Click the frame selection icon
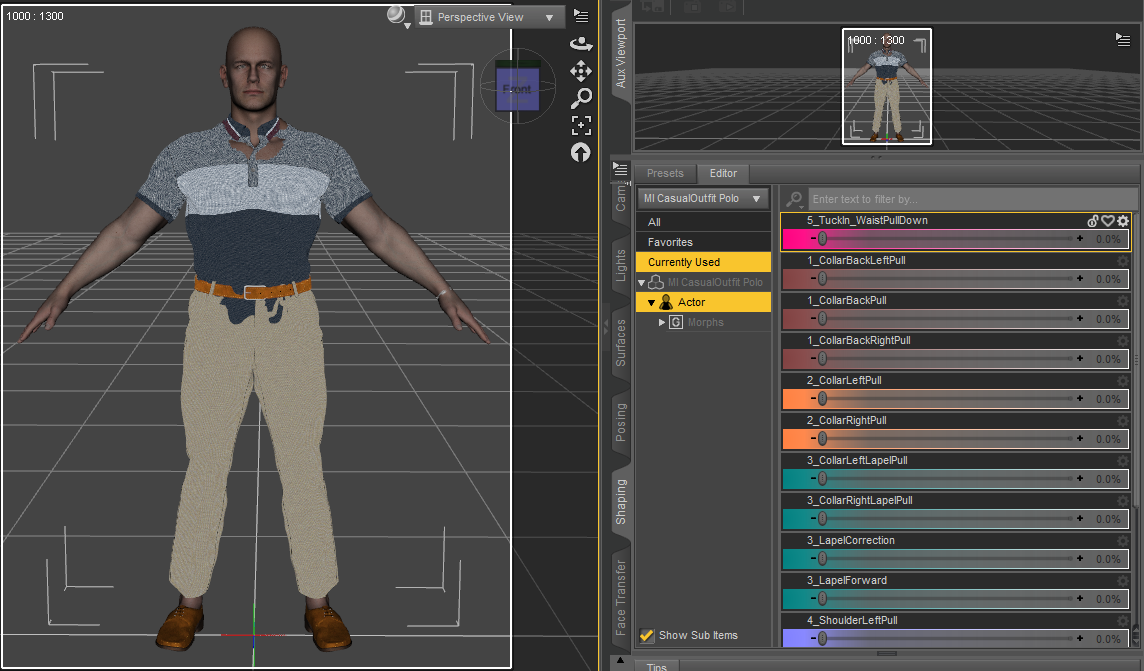 coord(581,125)
